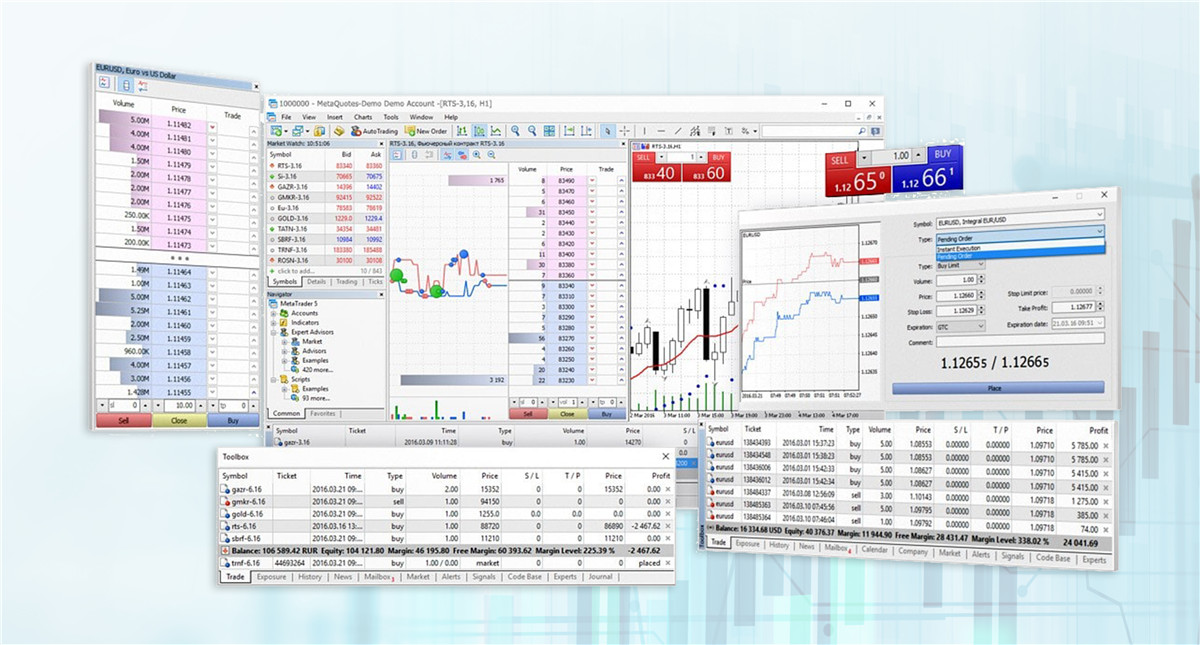Click the 10.00 volume field in EURUSD depth window
The image size is (1200, 645).
pos(180,405)
